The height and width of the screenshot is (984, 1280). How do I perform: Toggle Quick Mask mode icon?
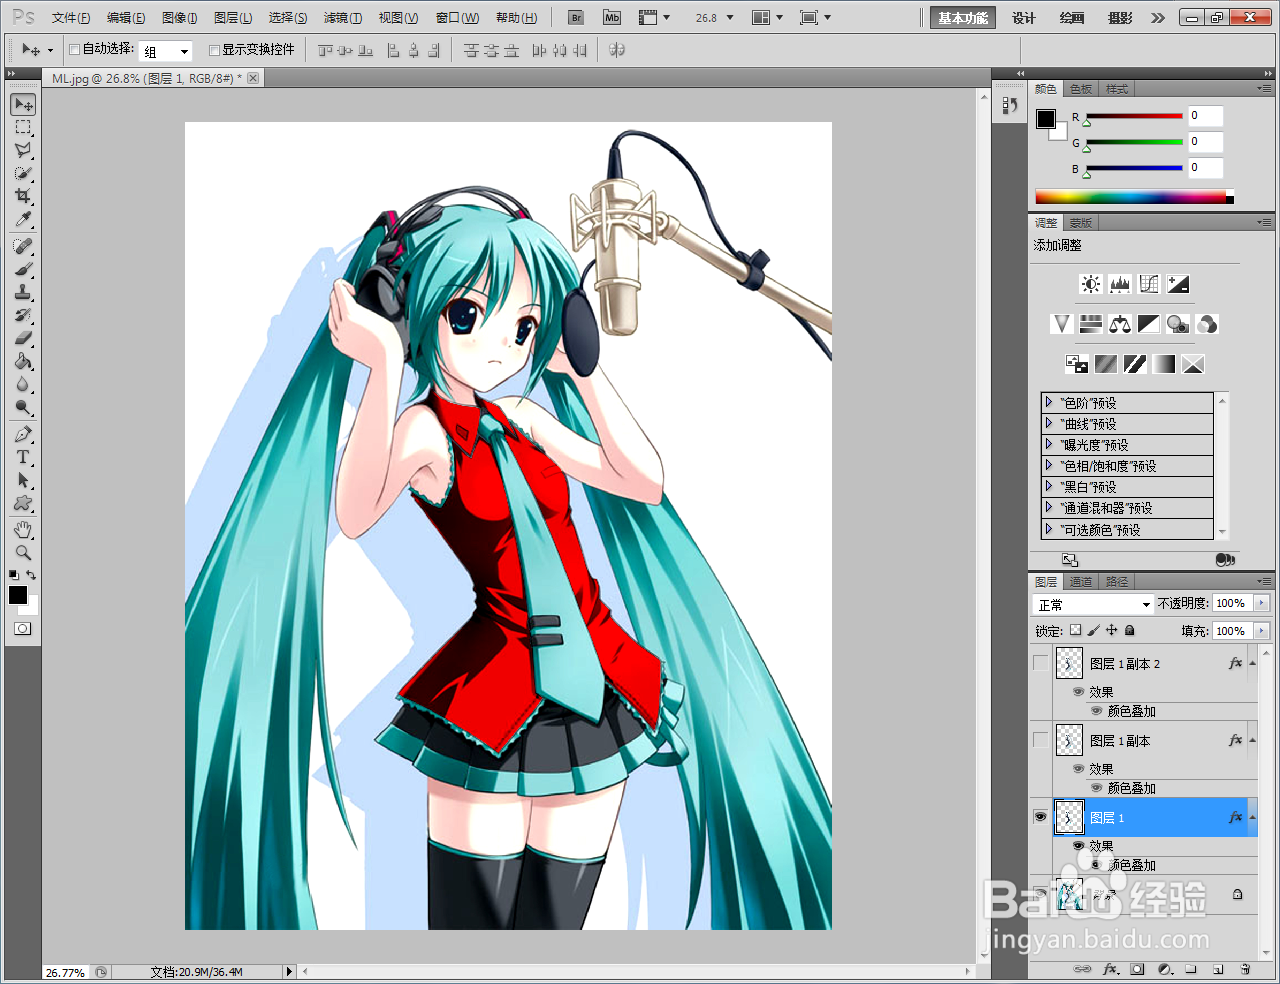(23, 629)
